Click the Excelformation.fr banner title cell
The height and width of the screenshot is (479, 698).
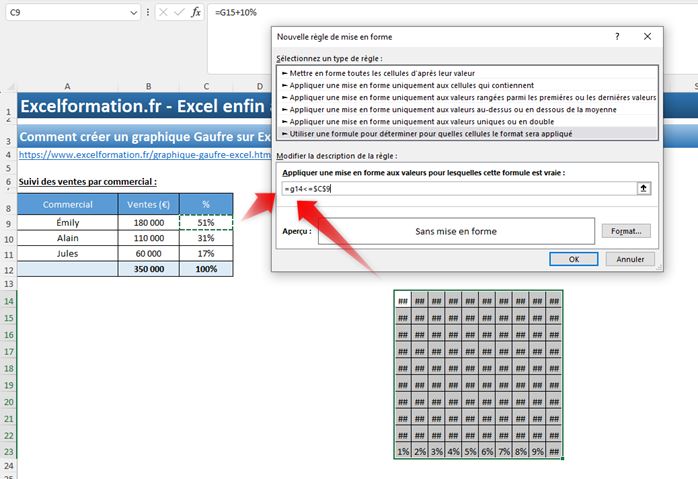[x=145, y=106]
